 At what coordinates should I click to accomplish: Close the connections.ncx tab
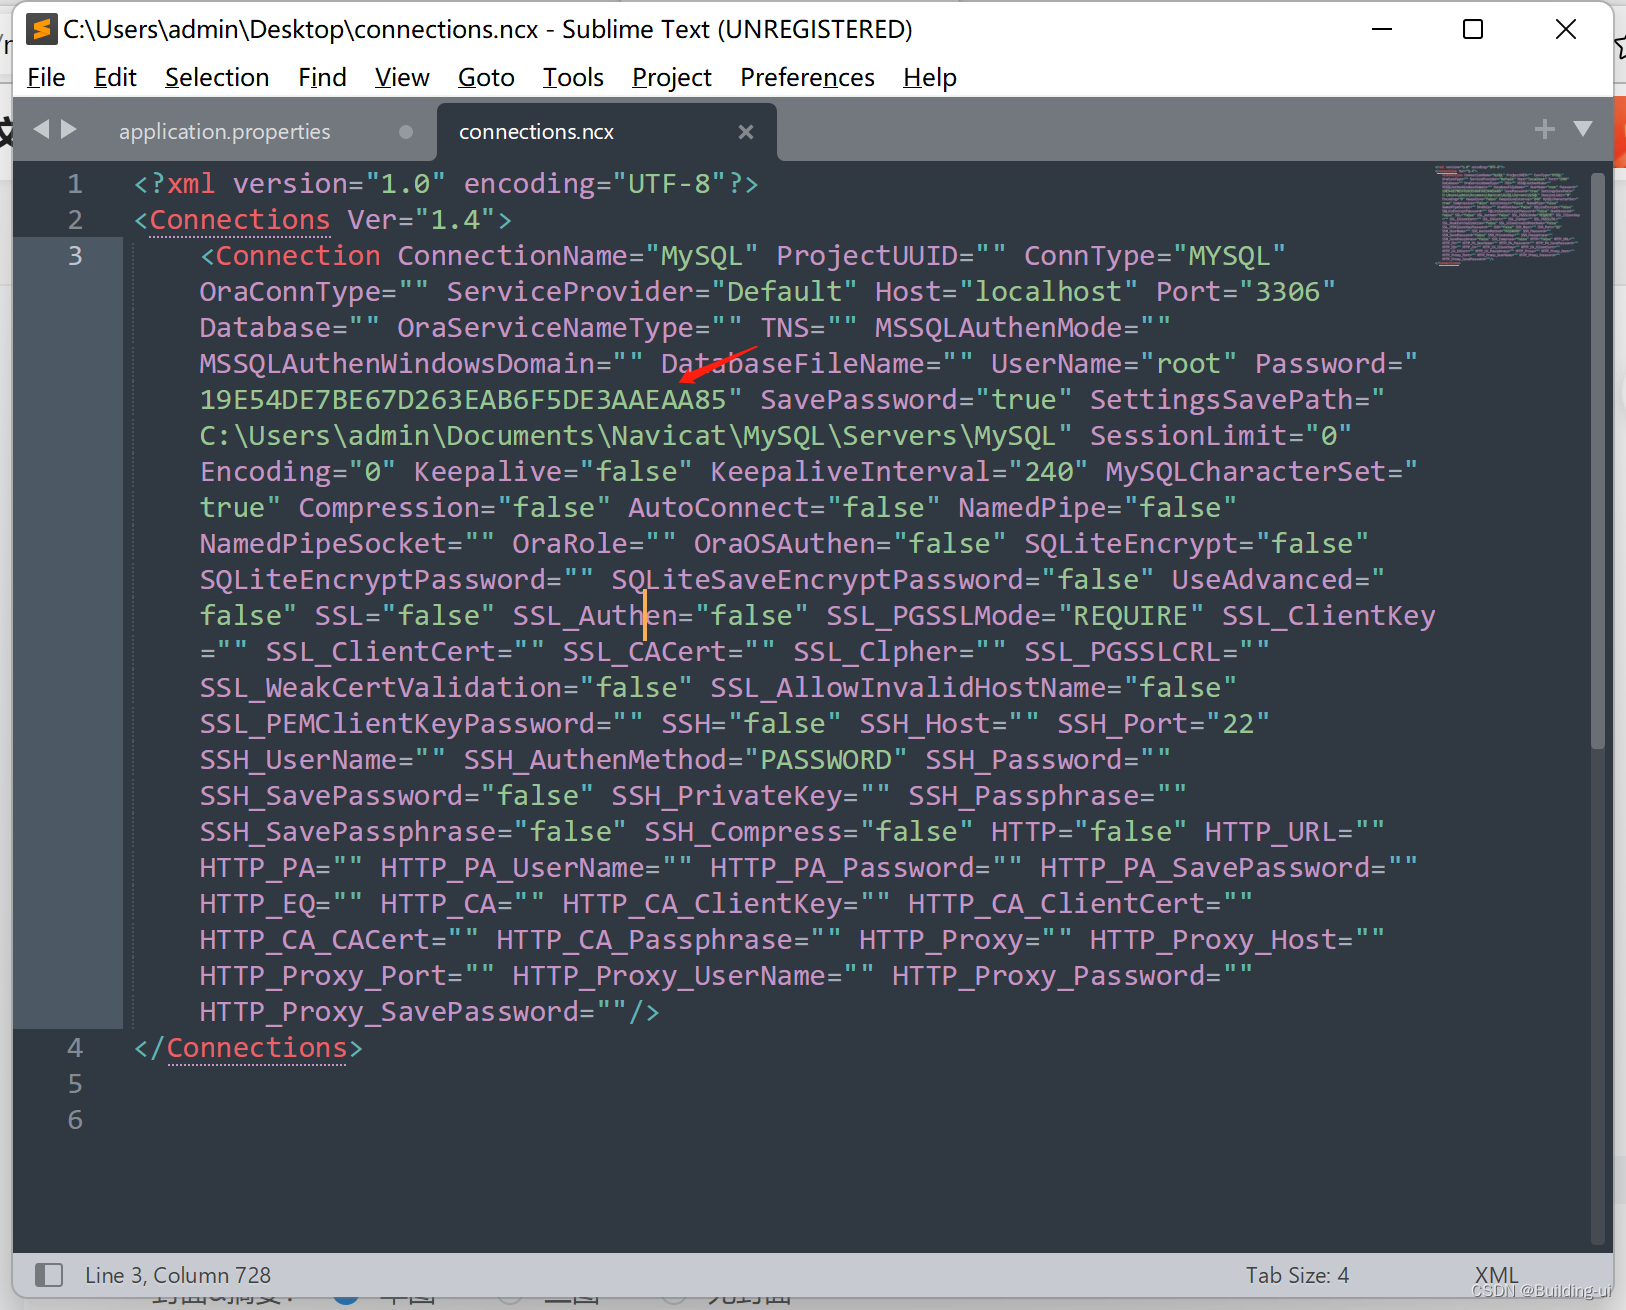[746, 132]
